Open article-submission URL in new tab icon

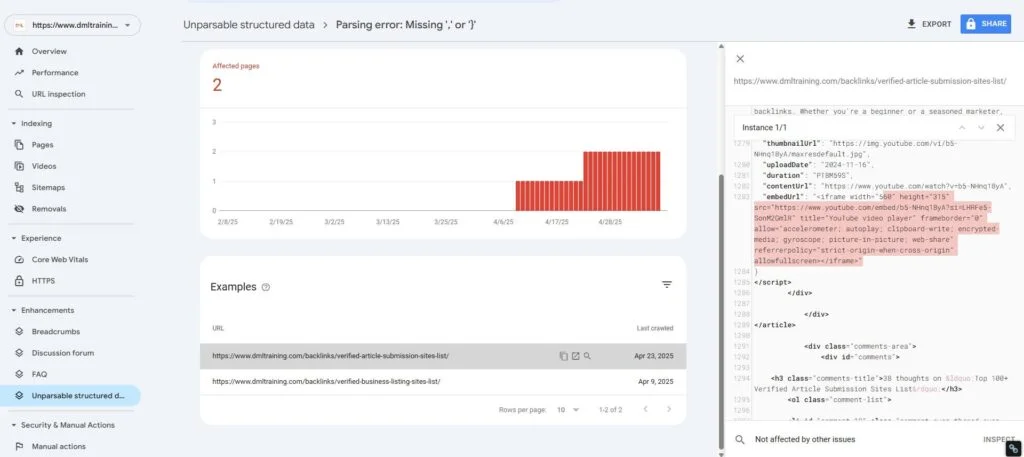click(x=575, y=356)
